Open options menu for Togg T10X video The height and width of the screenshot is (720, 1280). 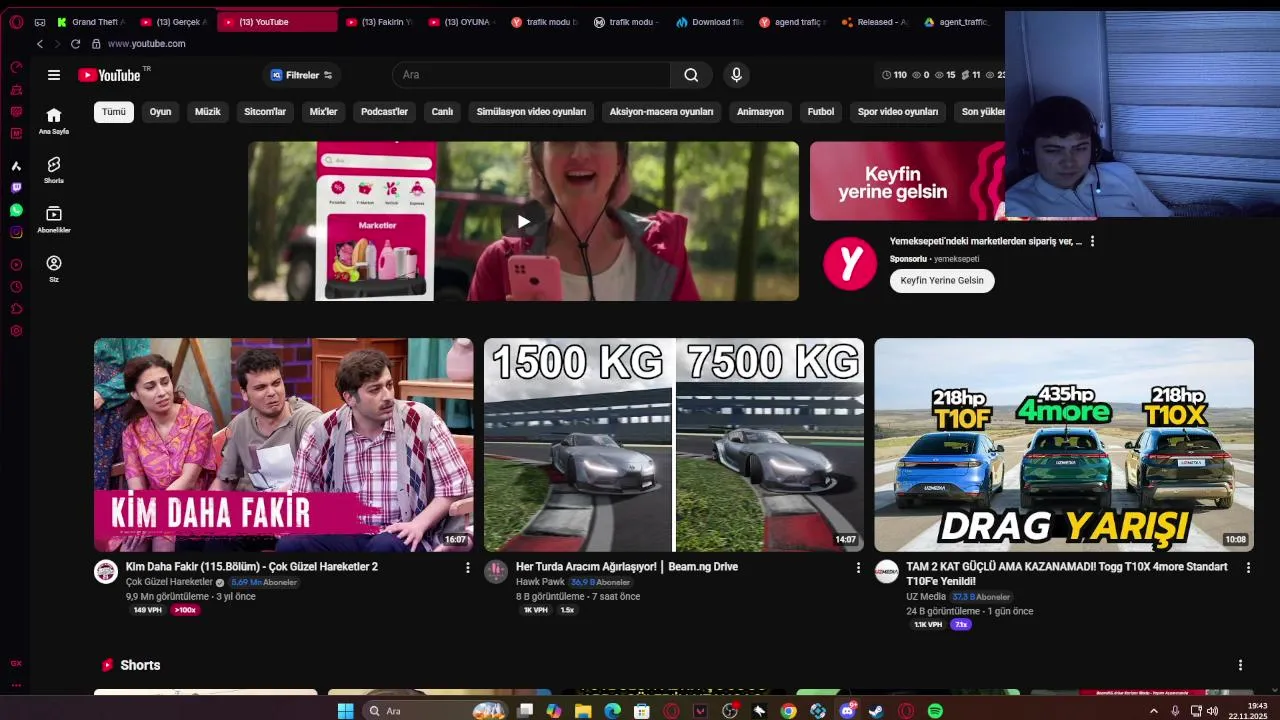[1247, 568]
